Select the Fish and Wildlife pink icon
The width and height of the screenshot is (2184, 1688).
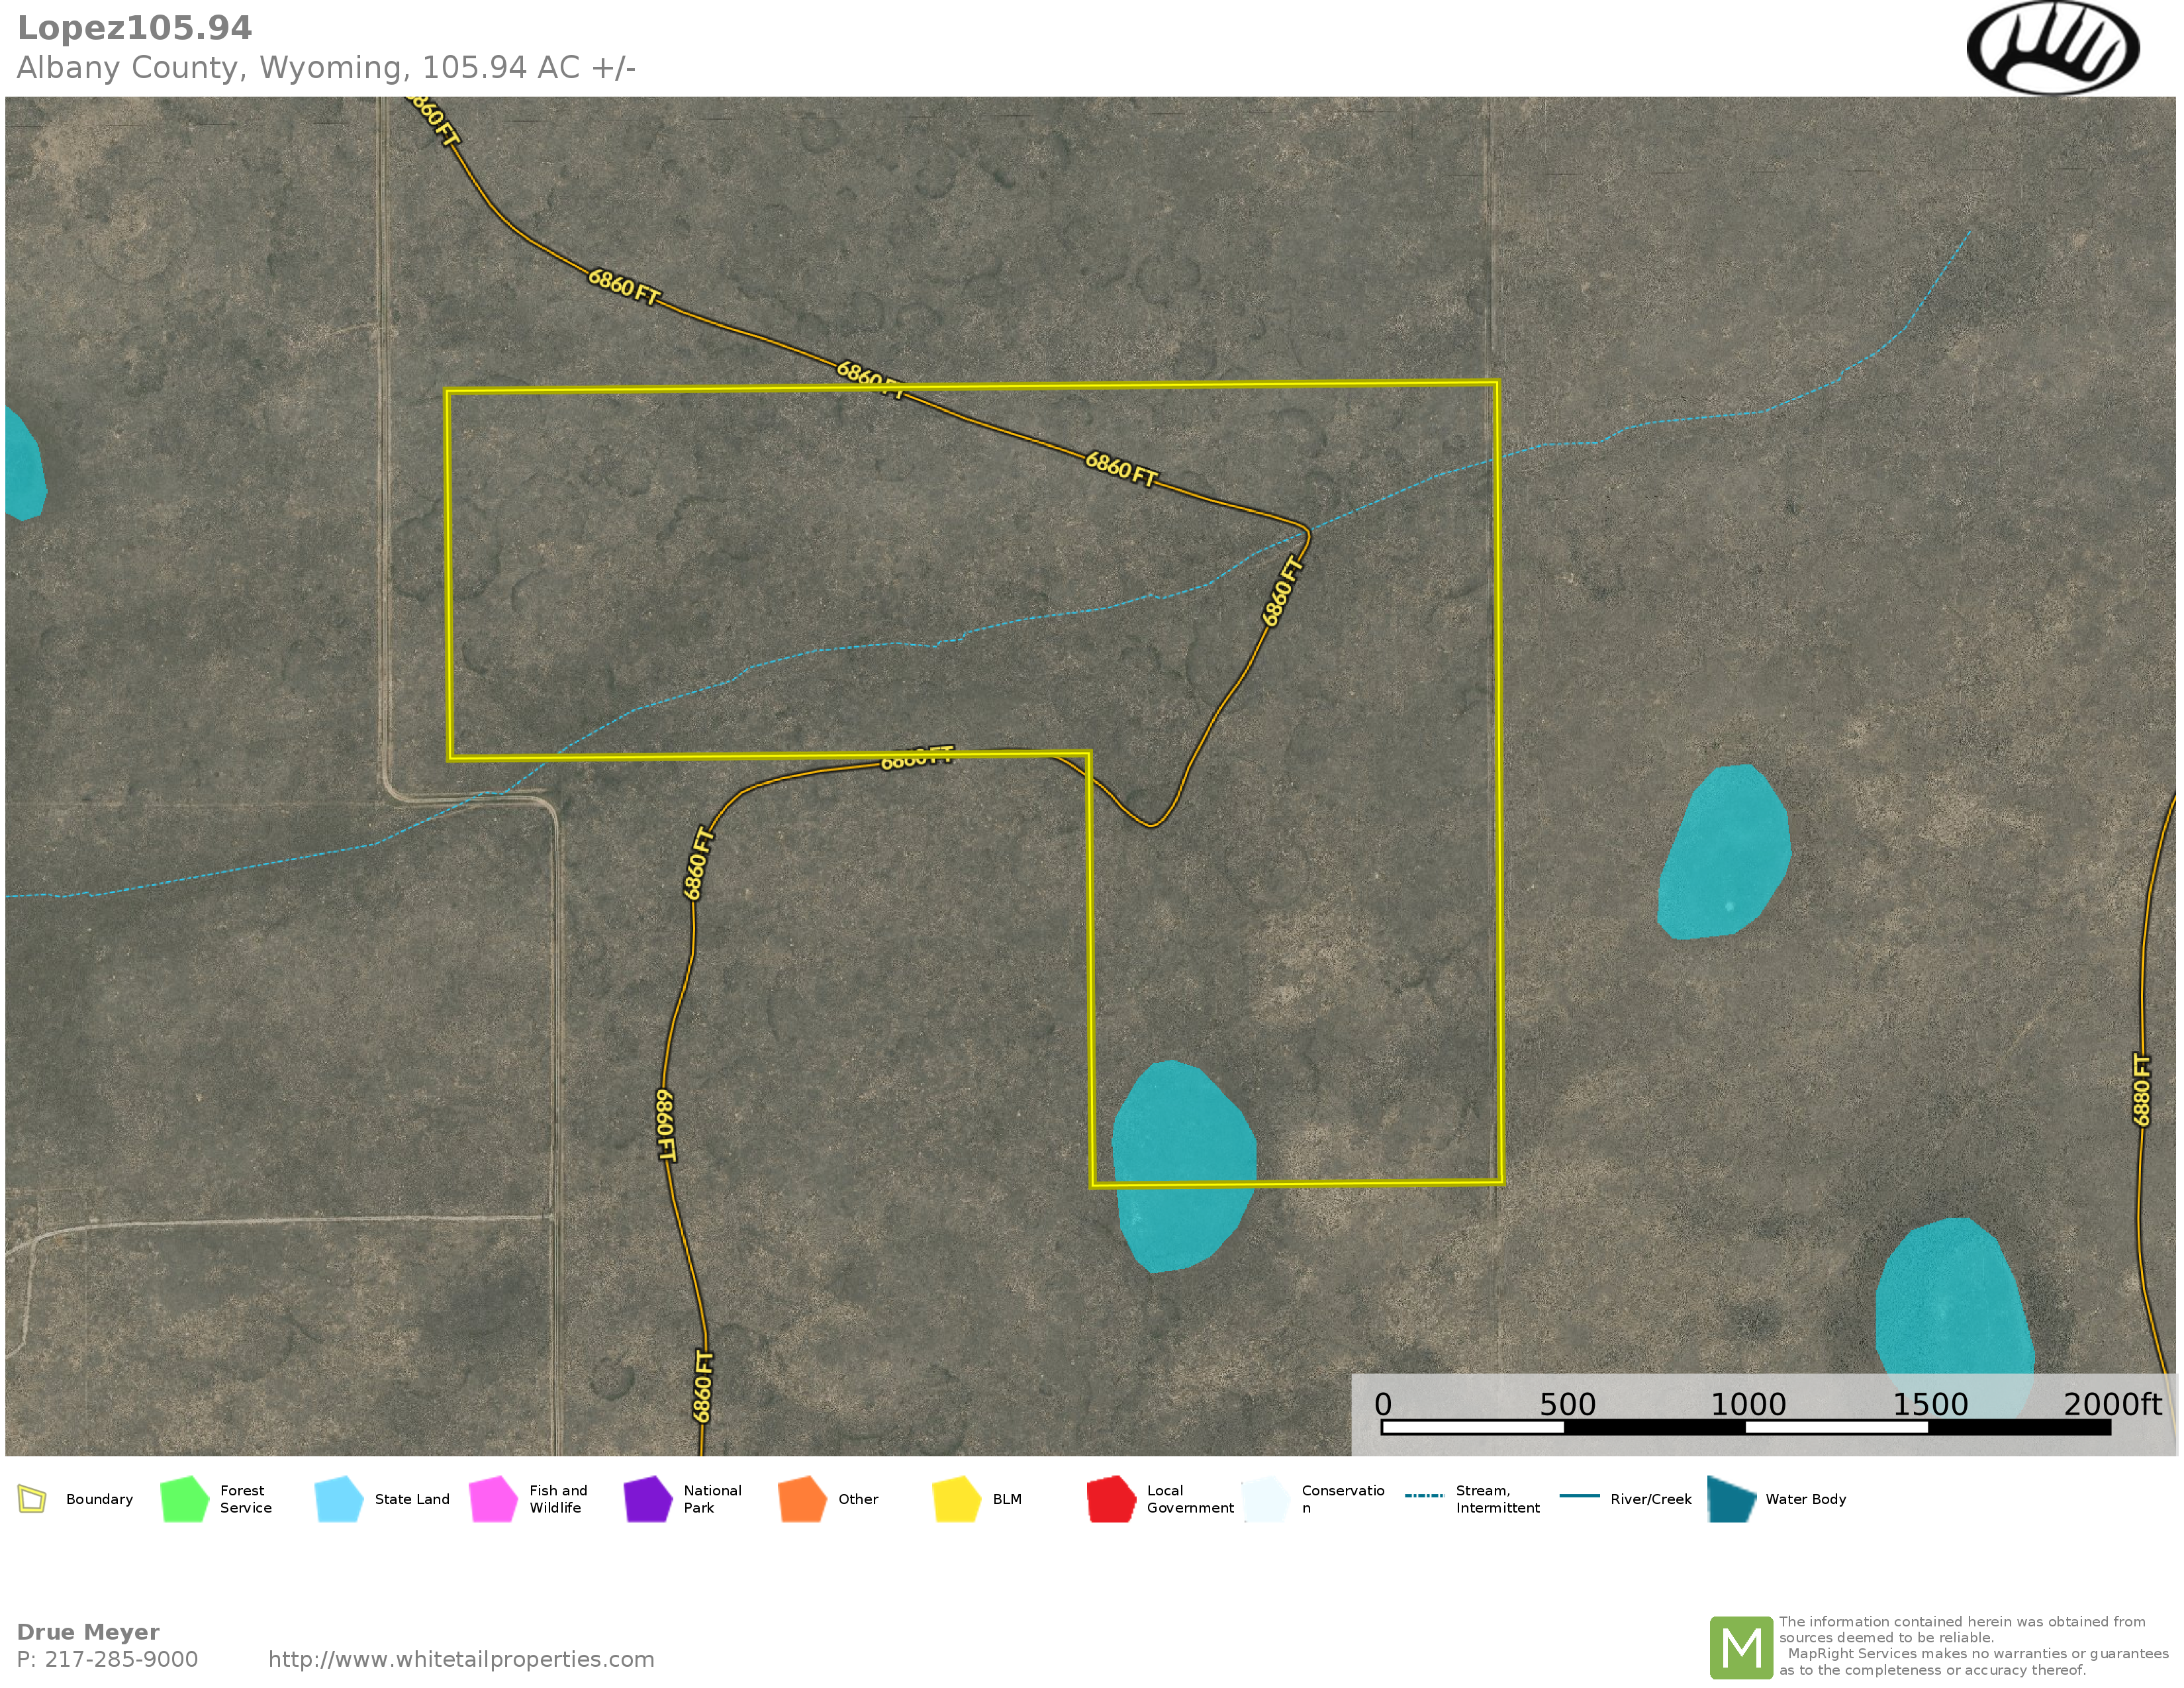coord(493,1499)
